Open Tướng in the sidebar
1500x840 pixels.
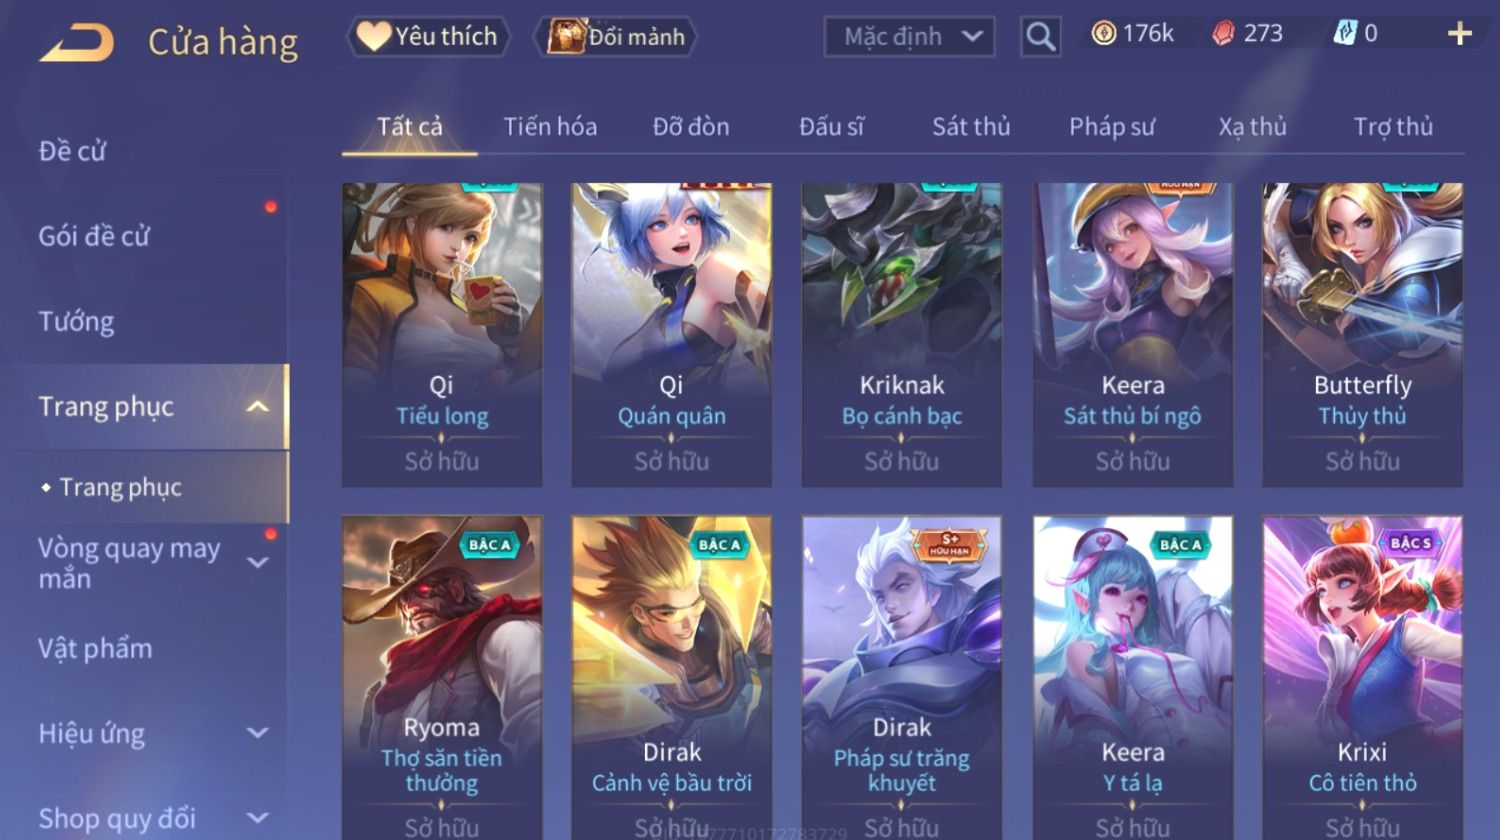[76, 322]
